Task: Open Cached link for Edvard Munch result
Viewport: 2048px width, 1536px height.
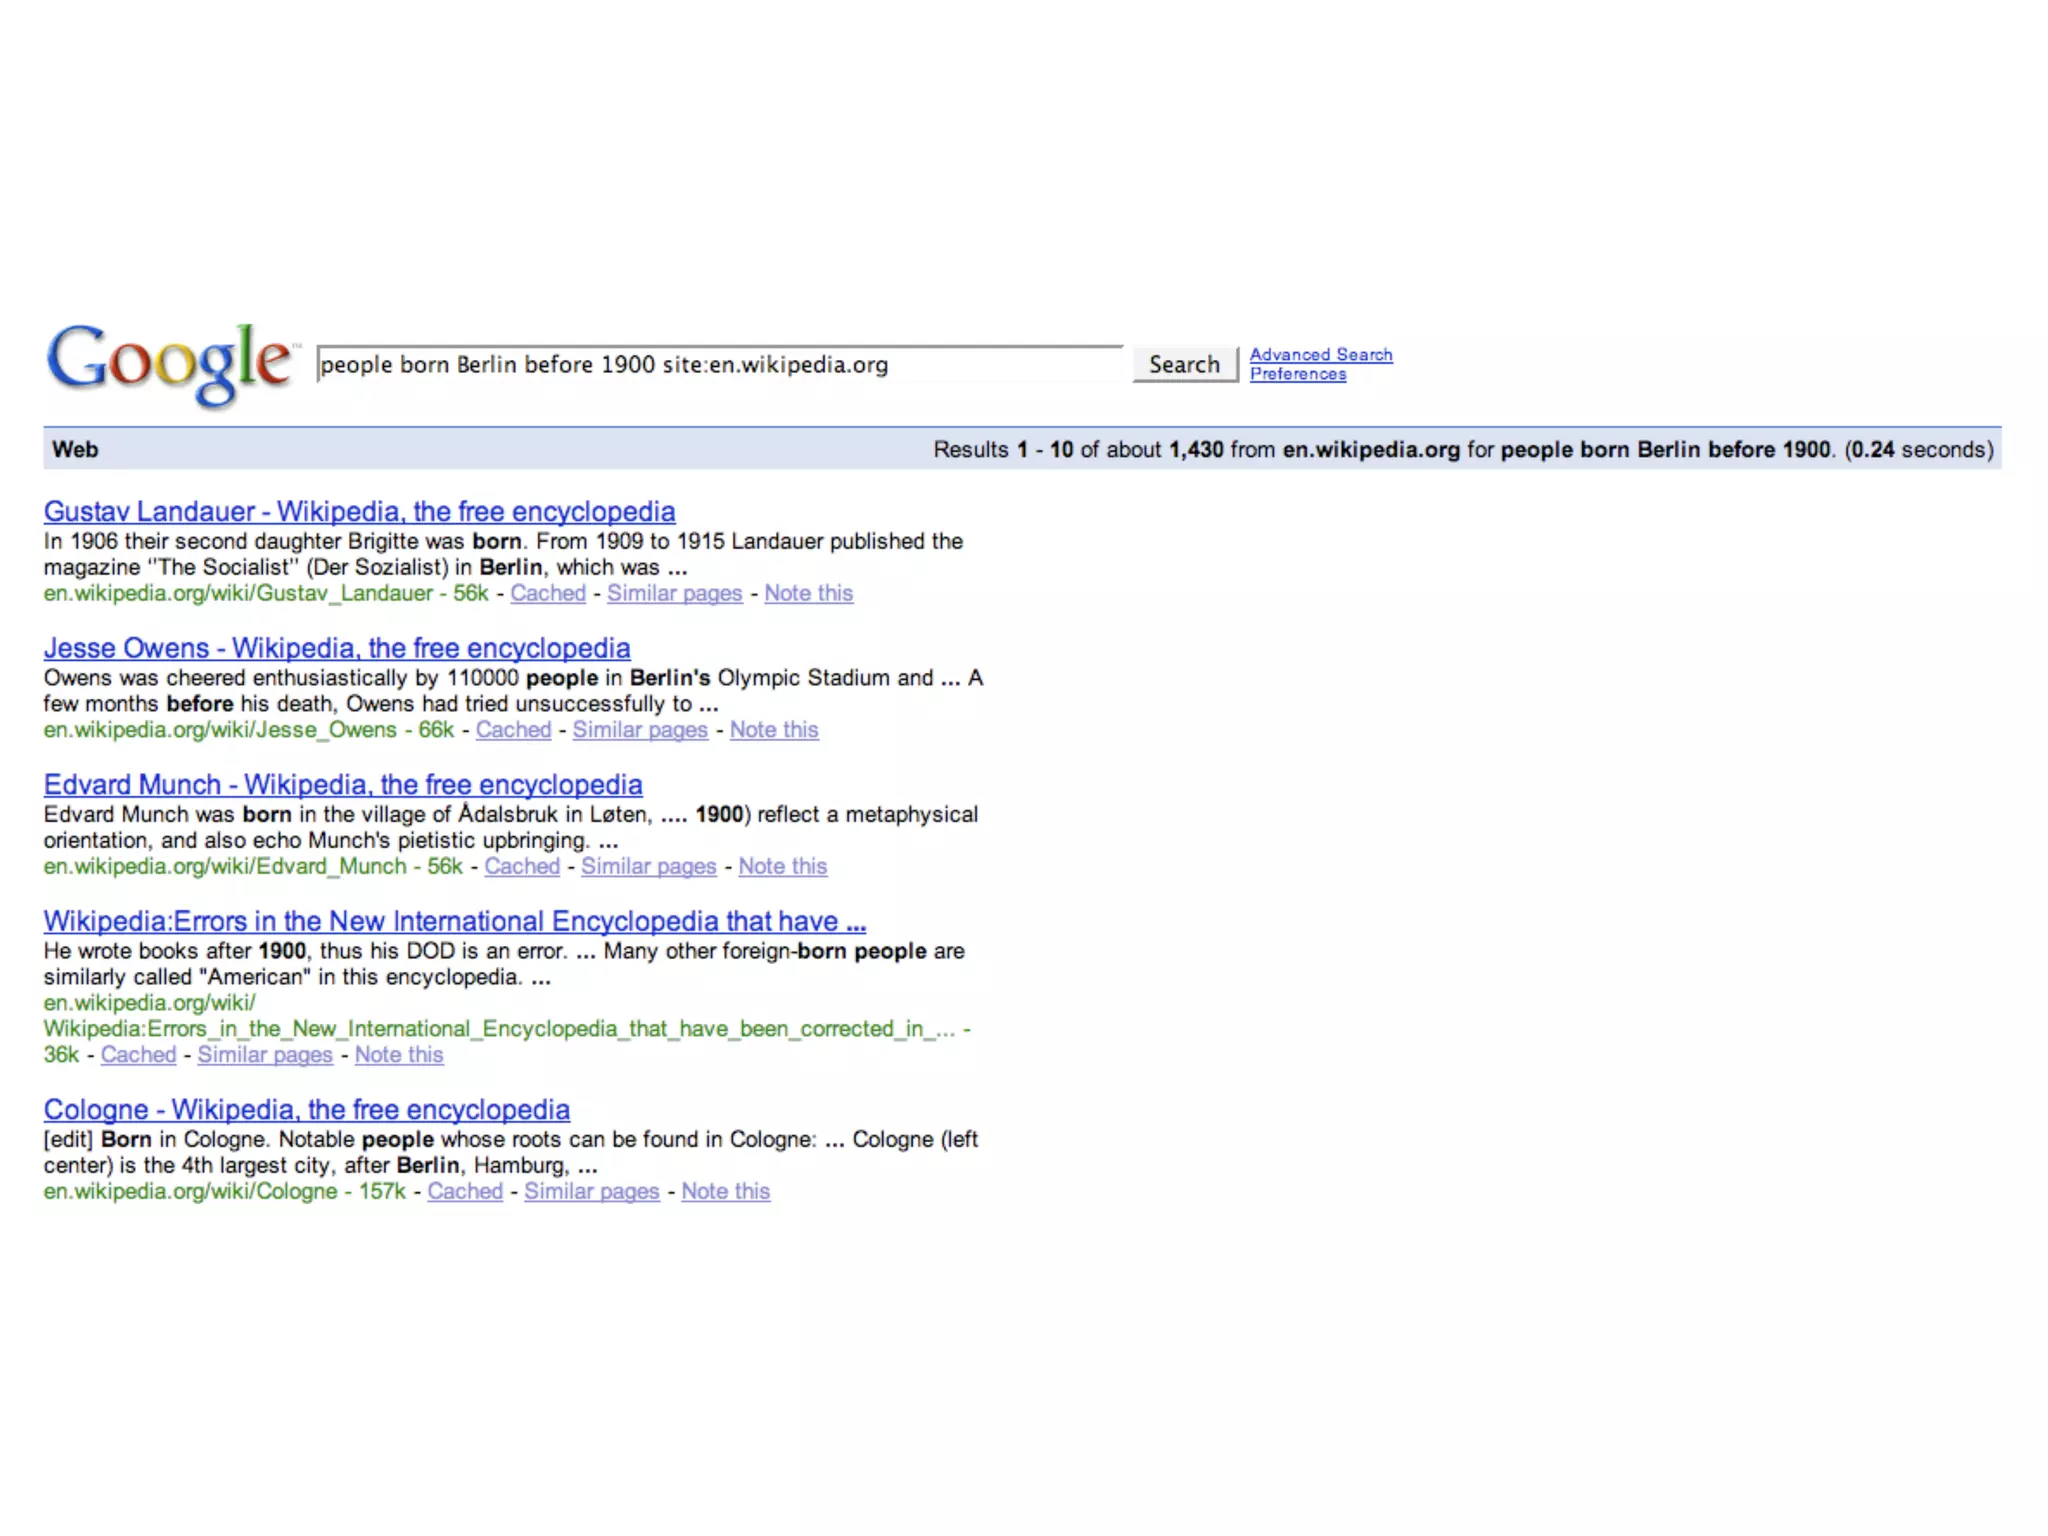Action: pyautogui.click(x=522, y=866)
